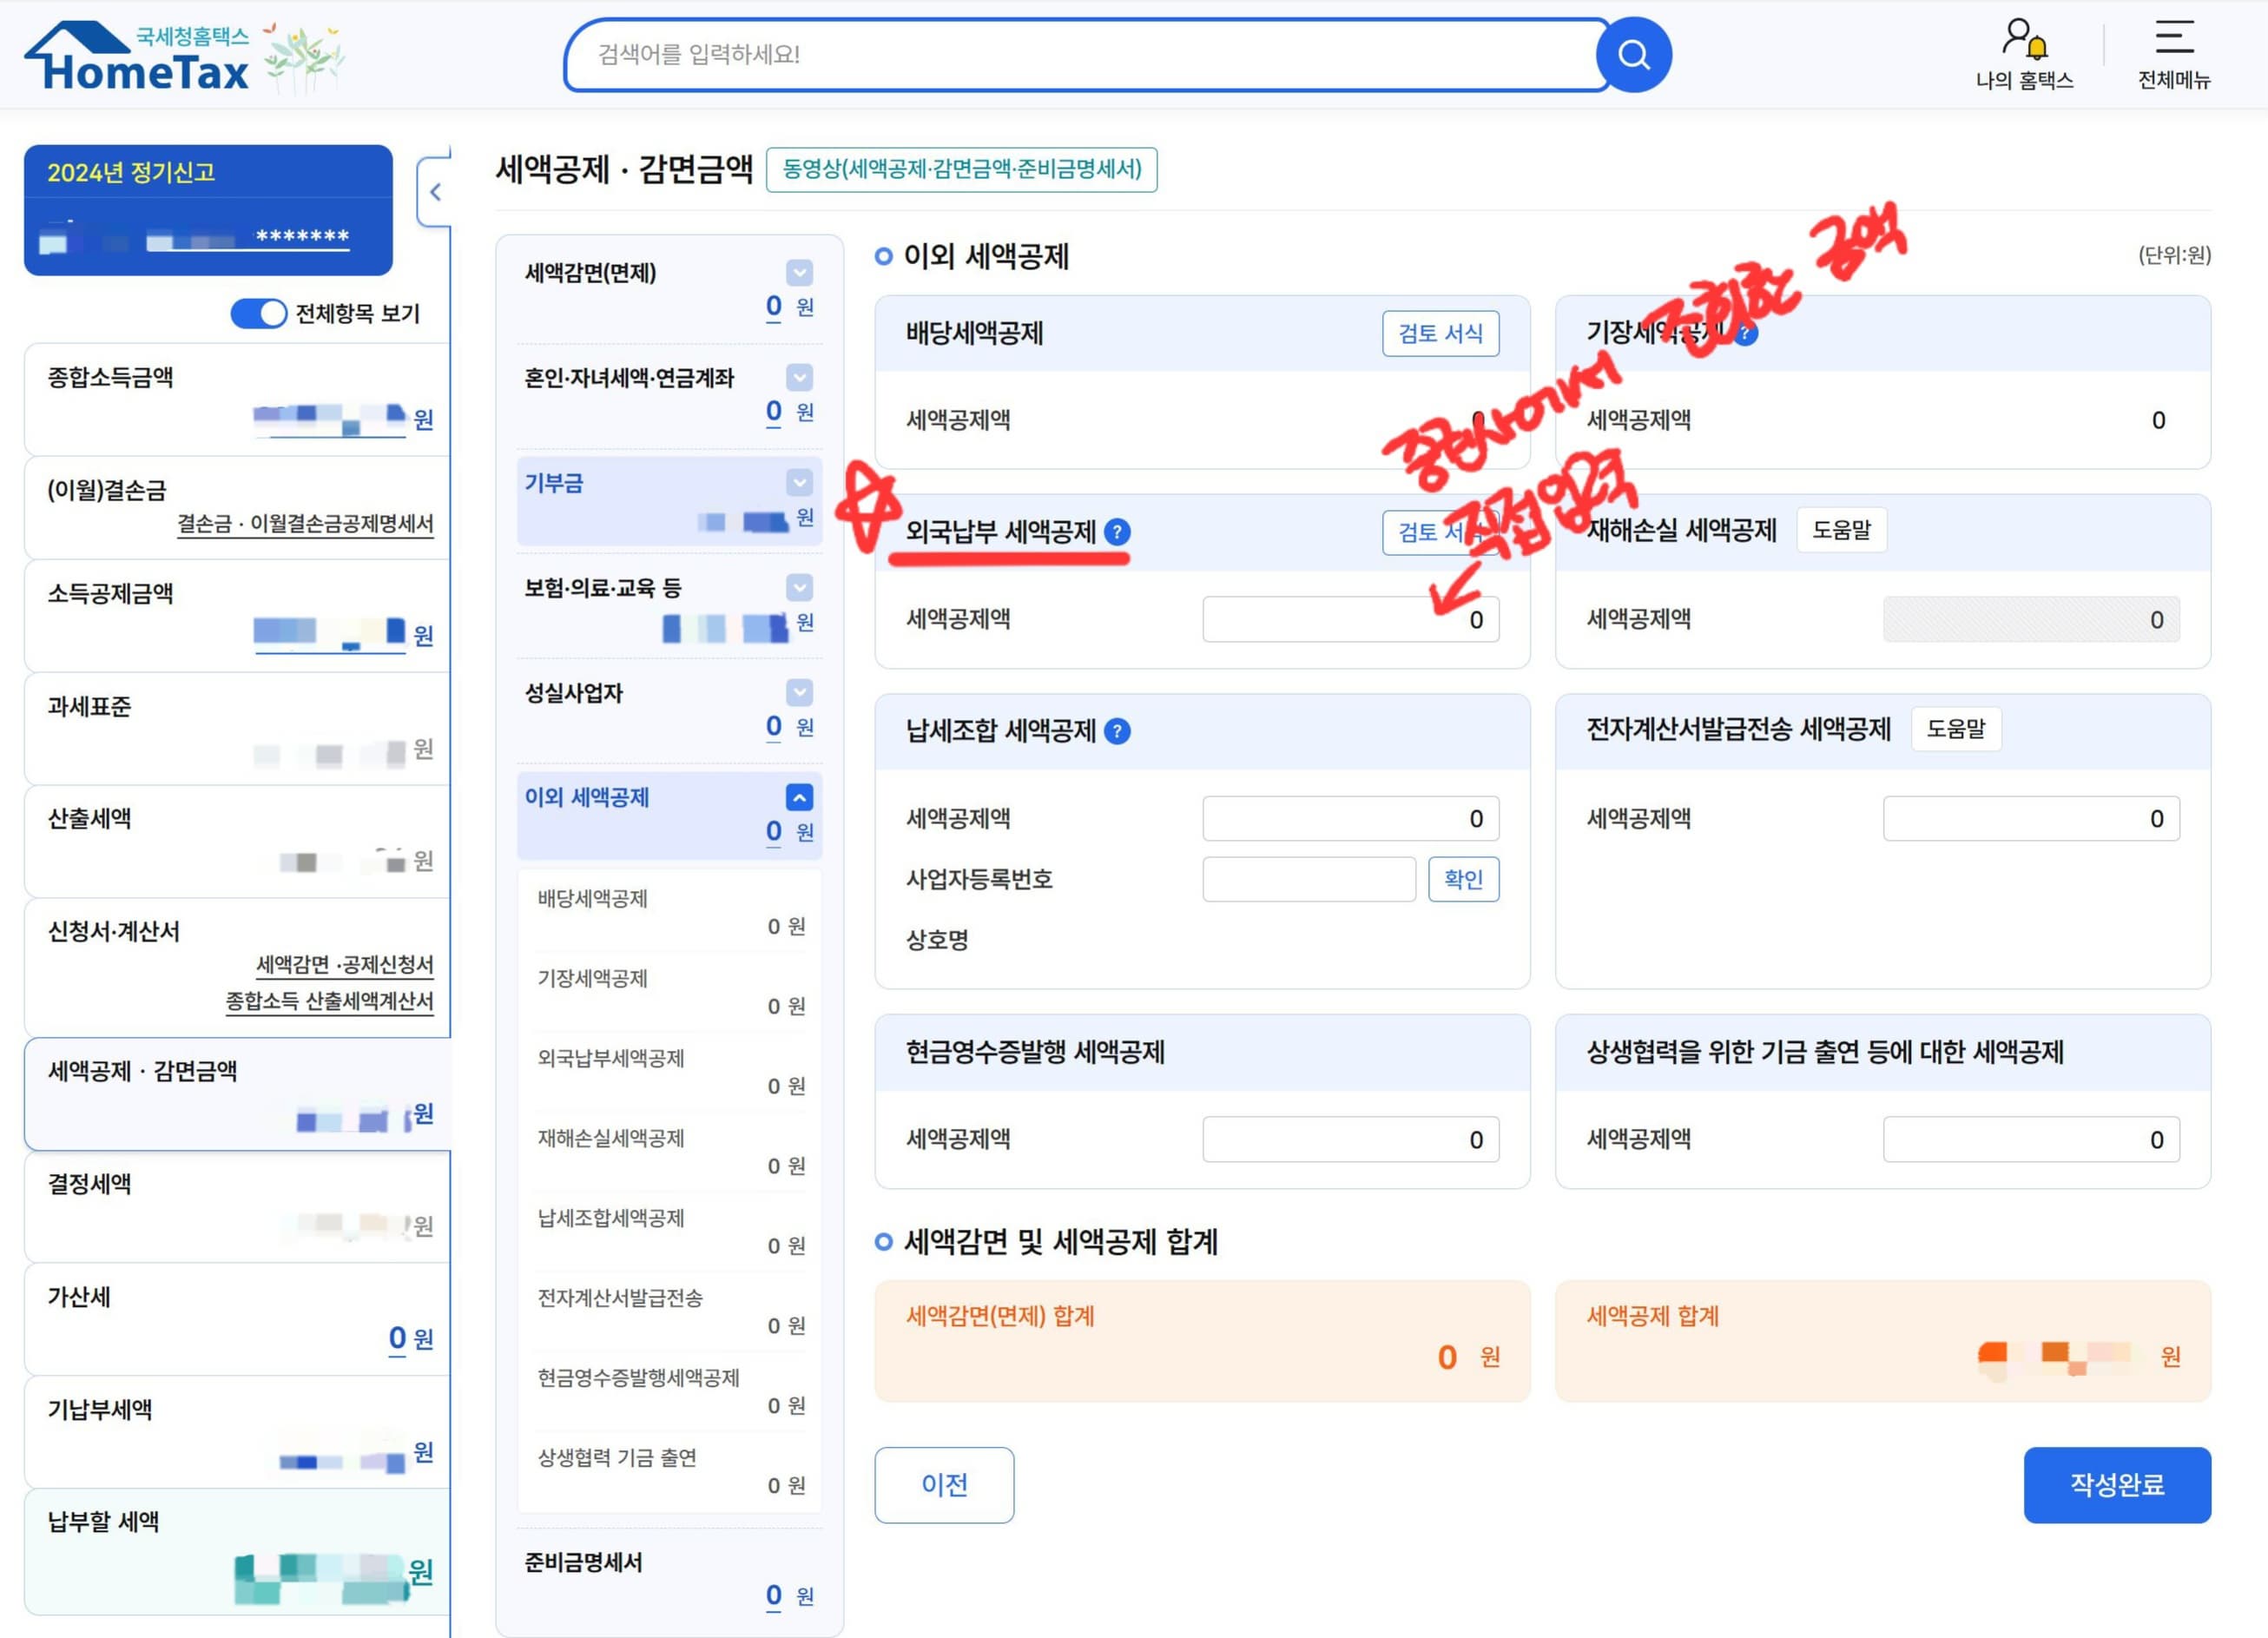Screen dimensions: 2268x1638
Task: Toggle 전체항목 보기 switch
Action: (x=258, y=314)
